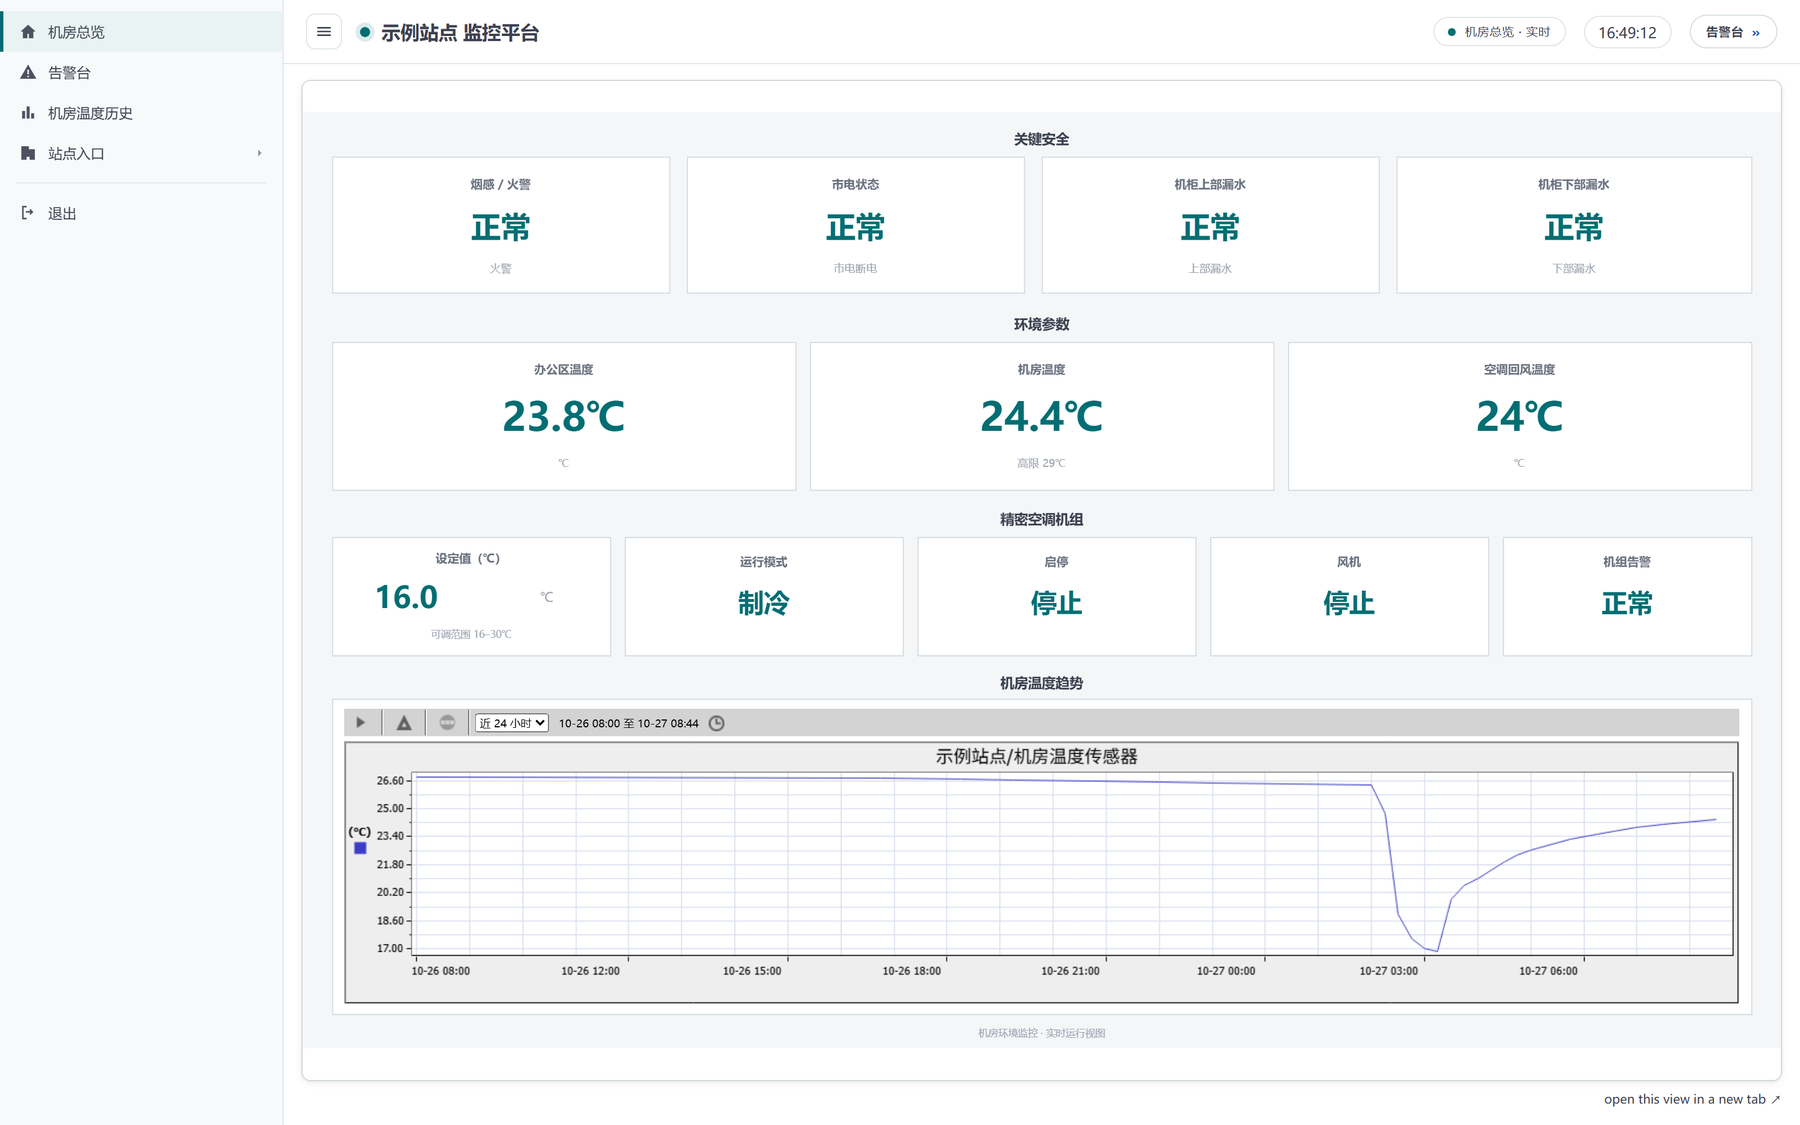Click the lowest dip point on temperature curve

(x=1437, y=951)
